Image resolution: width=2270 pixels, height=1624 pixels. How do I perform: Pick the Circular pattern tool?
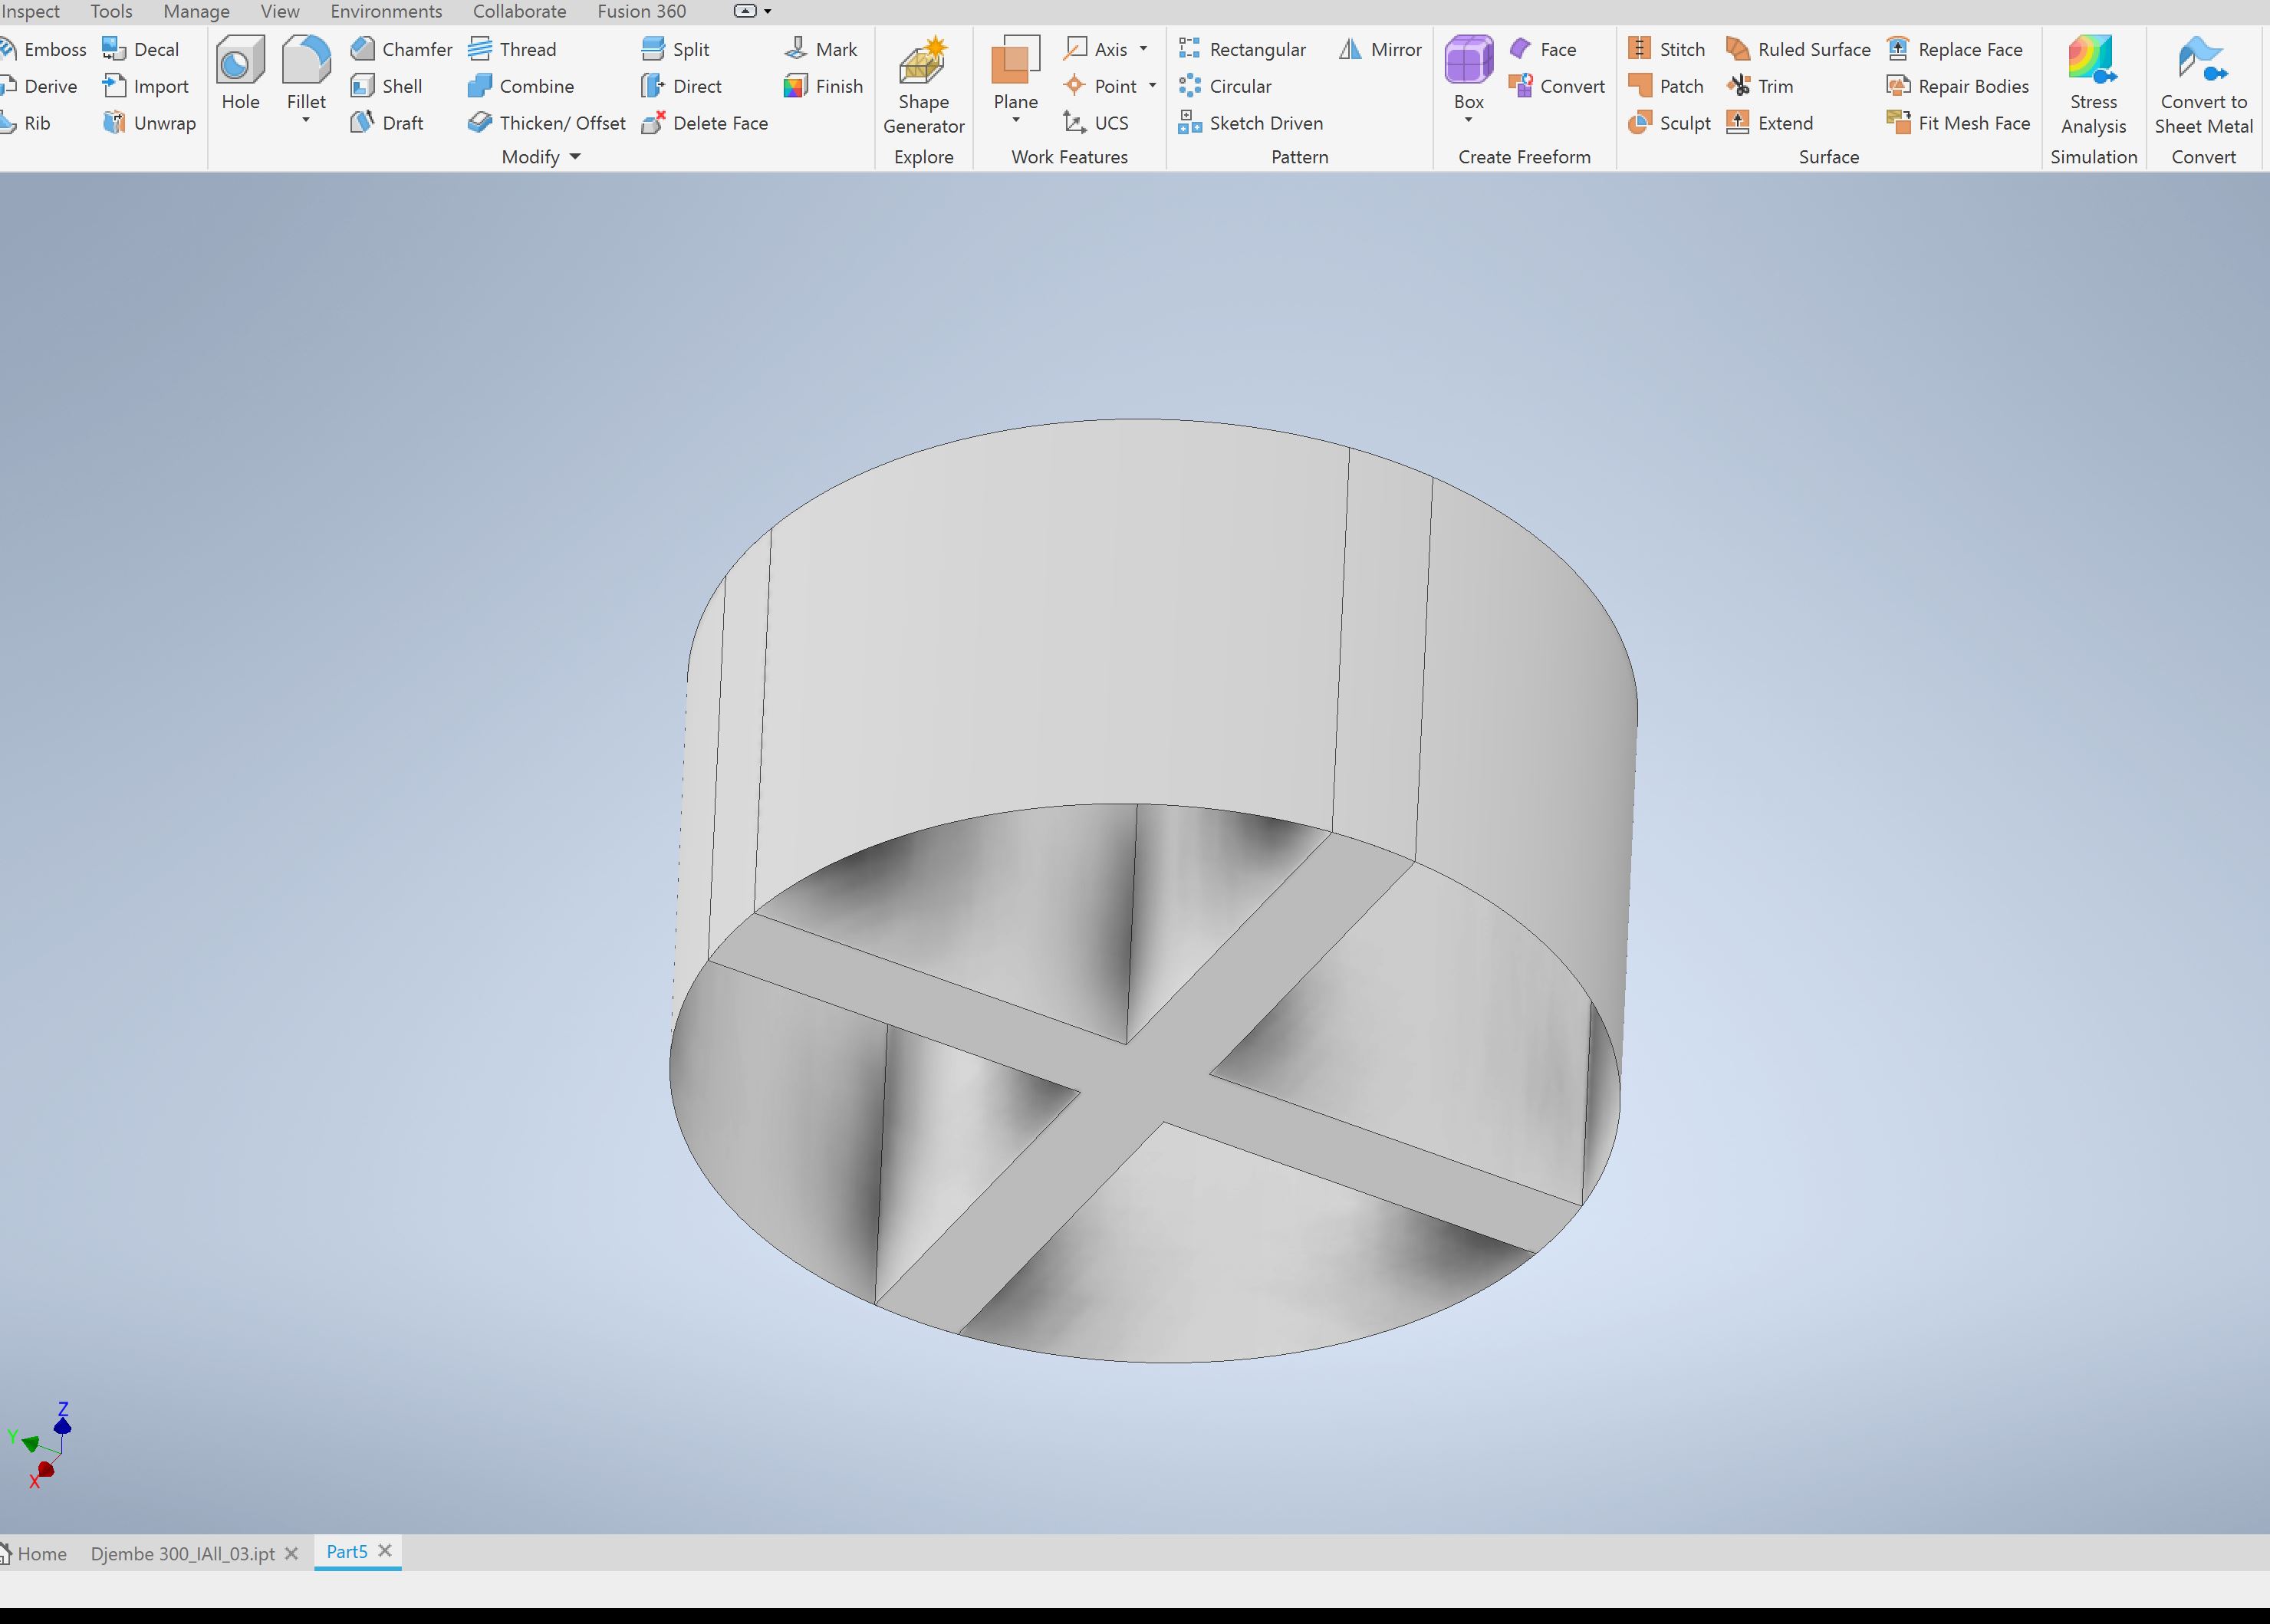[x=1225, y=86]
